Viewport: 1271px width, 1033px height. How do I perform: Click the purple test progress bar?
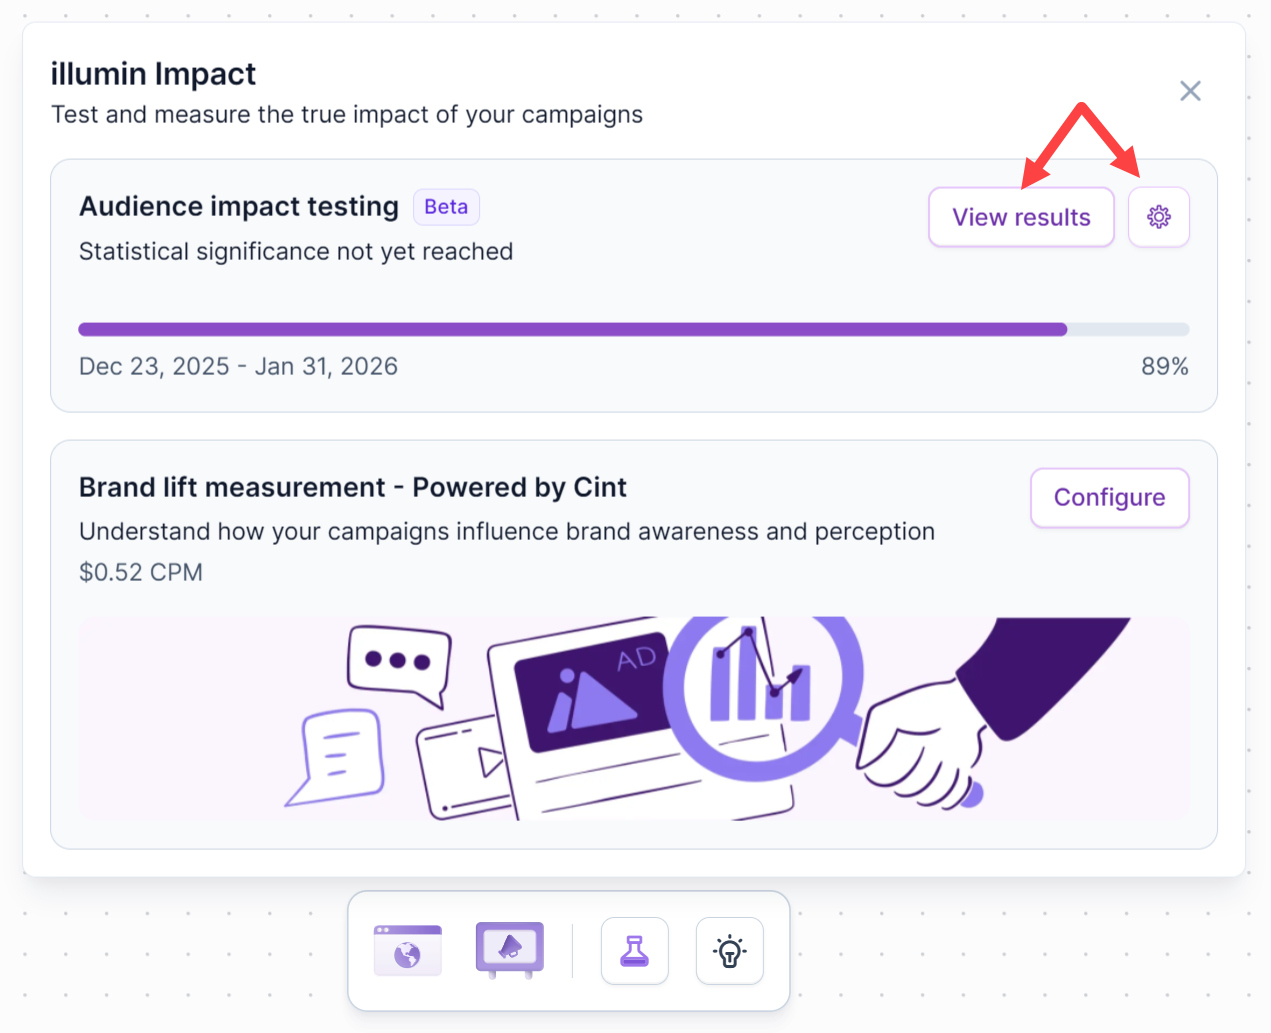[x=572, y=329]
